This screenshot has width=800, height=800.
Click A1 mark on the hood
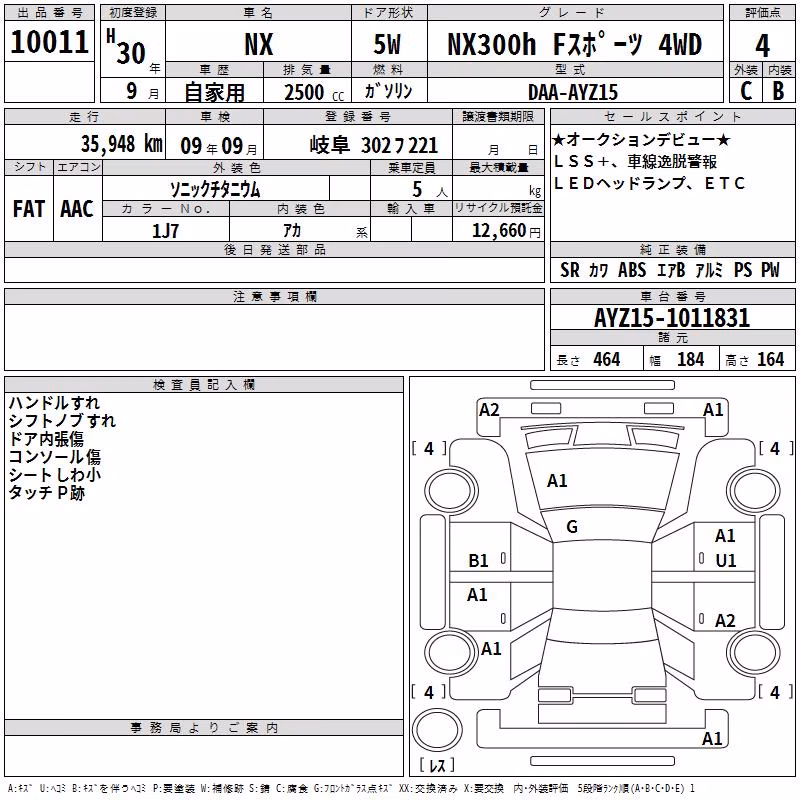click(557, 481)
